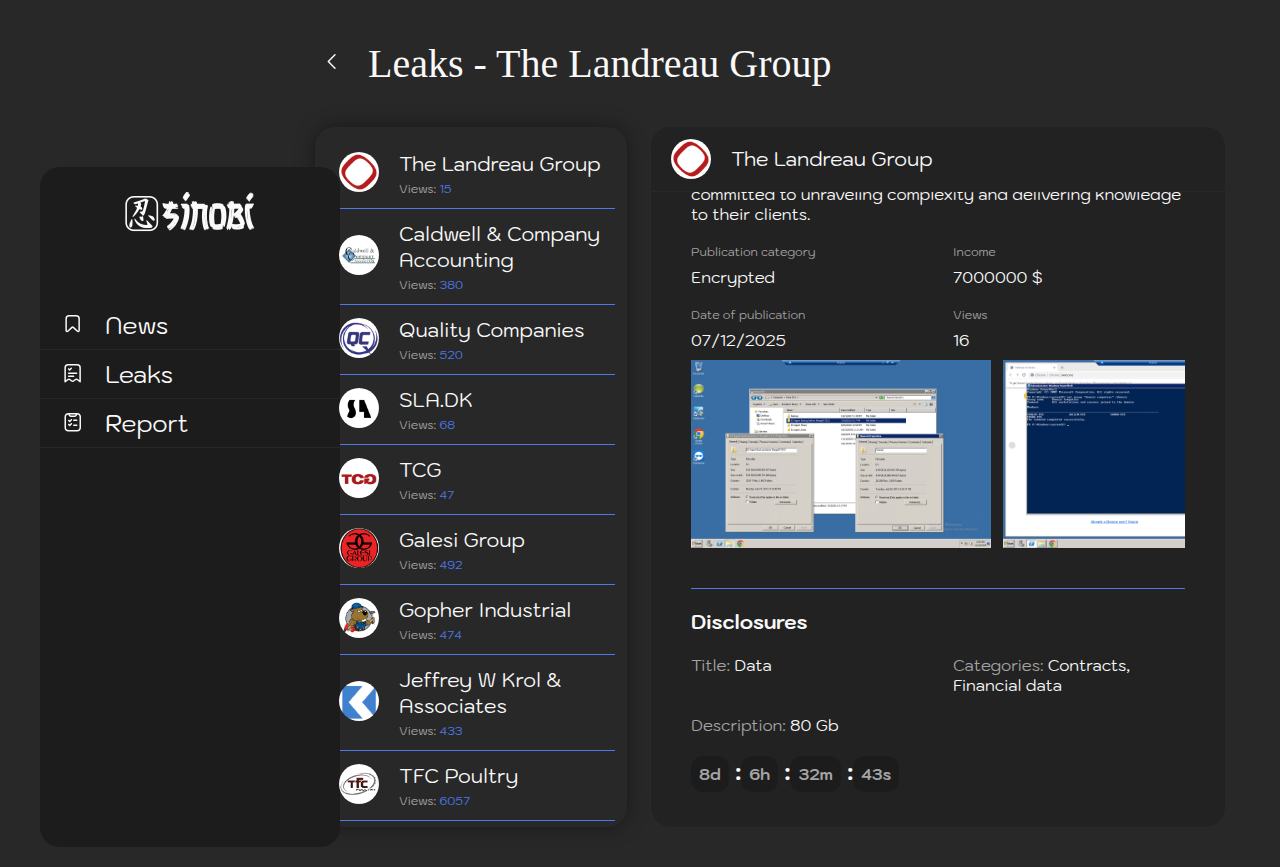Open the Report page from the sidebar
The height and width of the screenshot is (867, 1280).
(146, 424)
